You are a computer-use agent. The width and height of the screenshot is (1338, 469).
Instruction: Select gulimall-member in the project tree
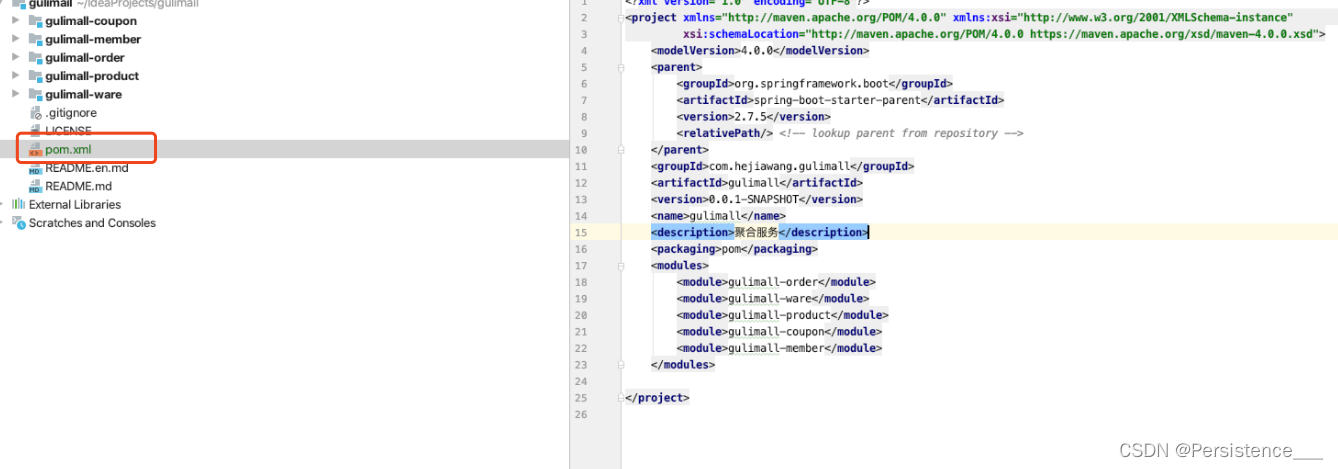(x=93, y=39)
